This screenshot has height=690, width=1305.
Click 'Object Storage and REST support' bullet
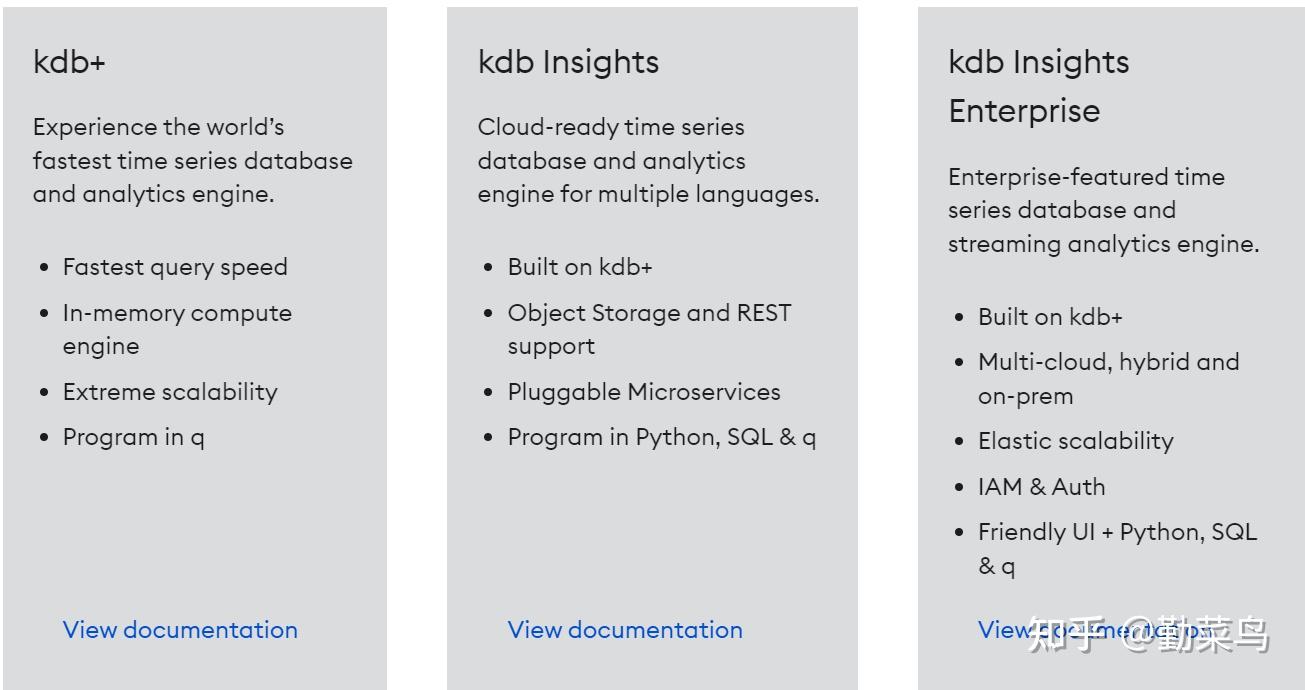pyautogui.click(x=649, y=329)
